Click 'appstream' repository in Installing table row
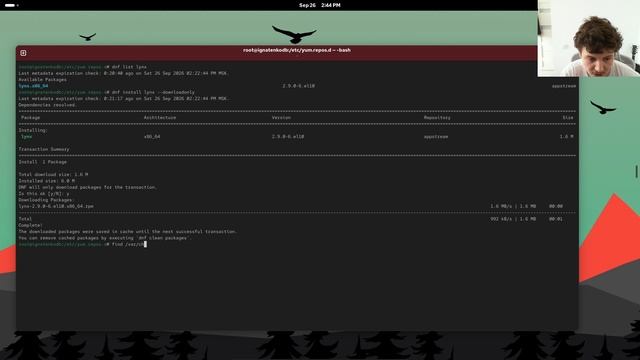The width and height of the screenshot is (640, 360). [x=436, y=137]
